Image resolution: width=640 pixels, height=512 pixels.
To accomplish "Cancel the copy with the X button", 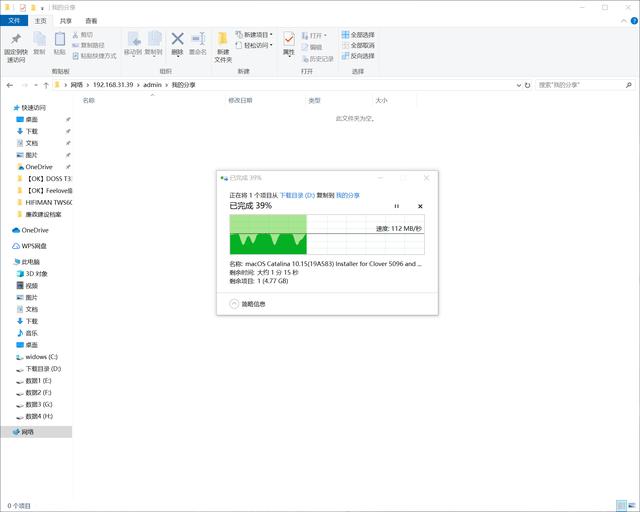I will pos(420,206).
